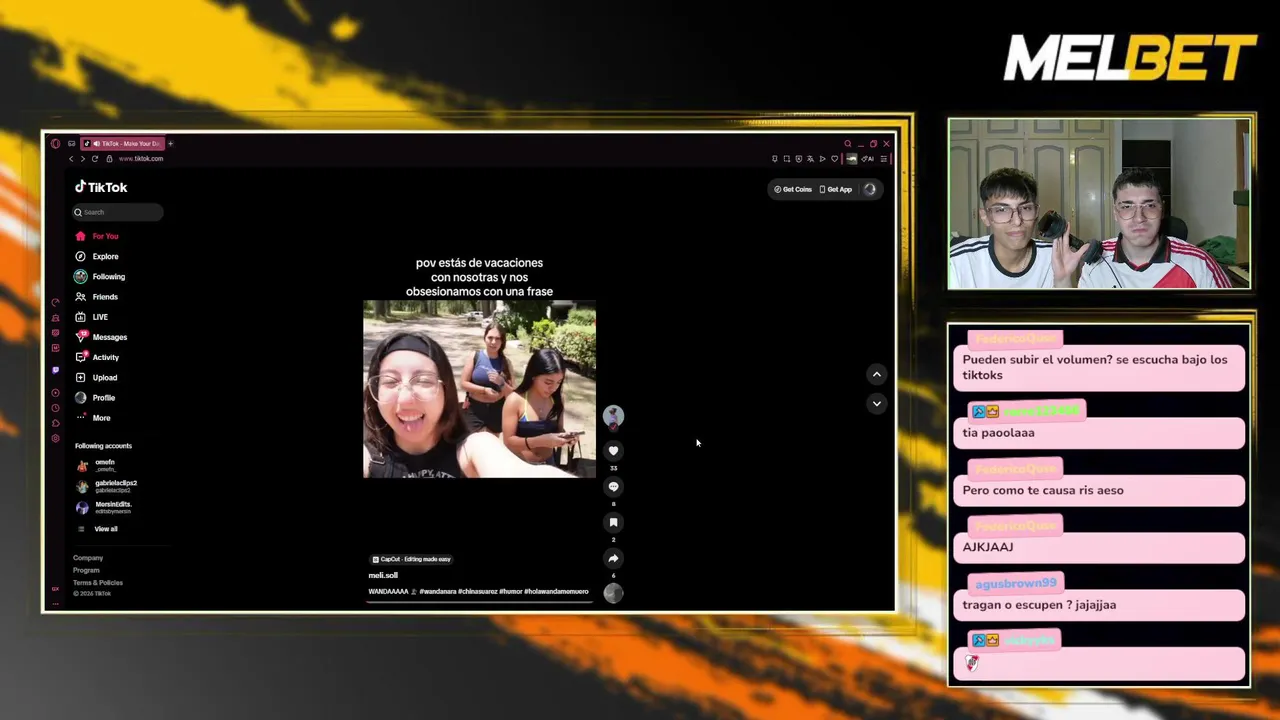Image resolution: width=1280 pixels, height=720 pixels.
Task: Open the settings gear in browser sidebar
Action: point(55,439)
